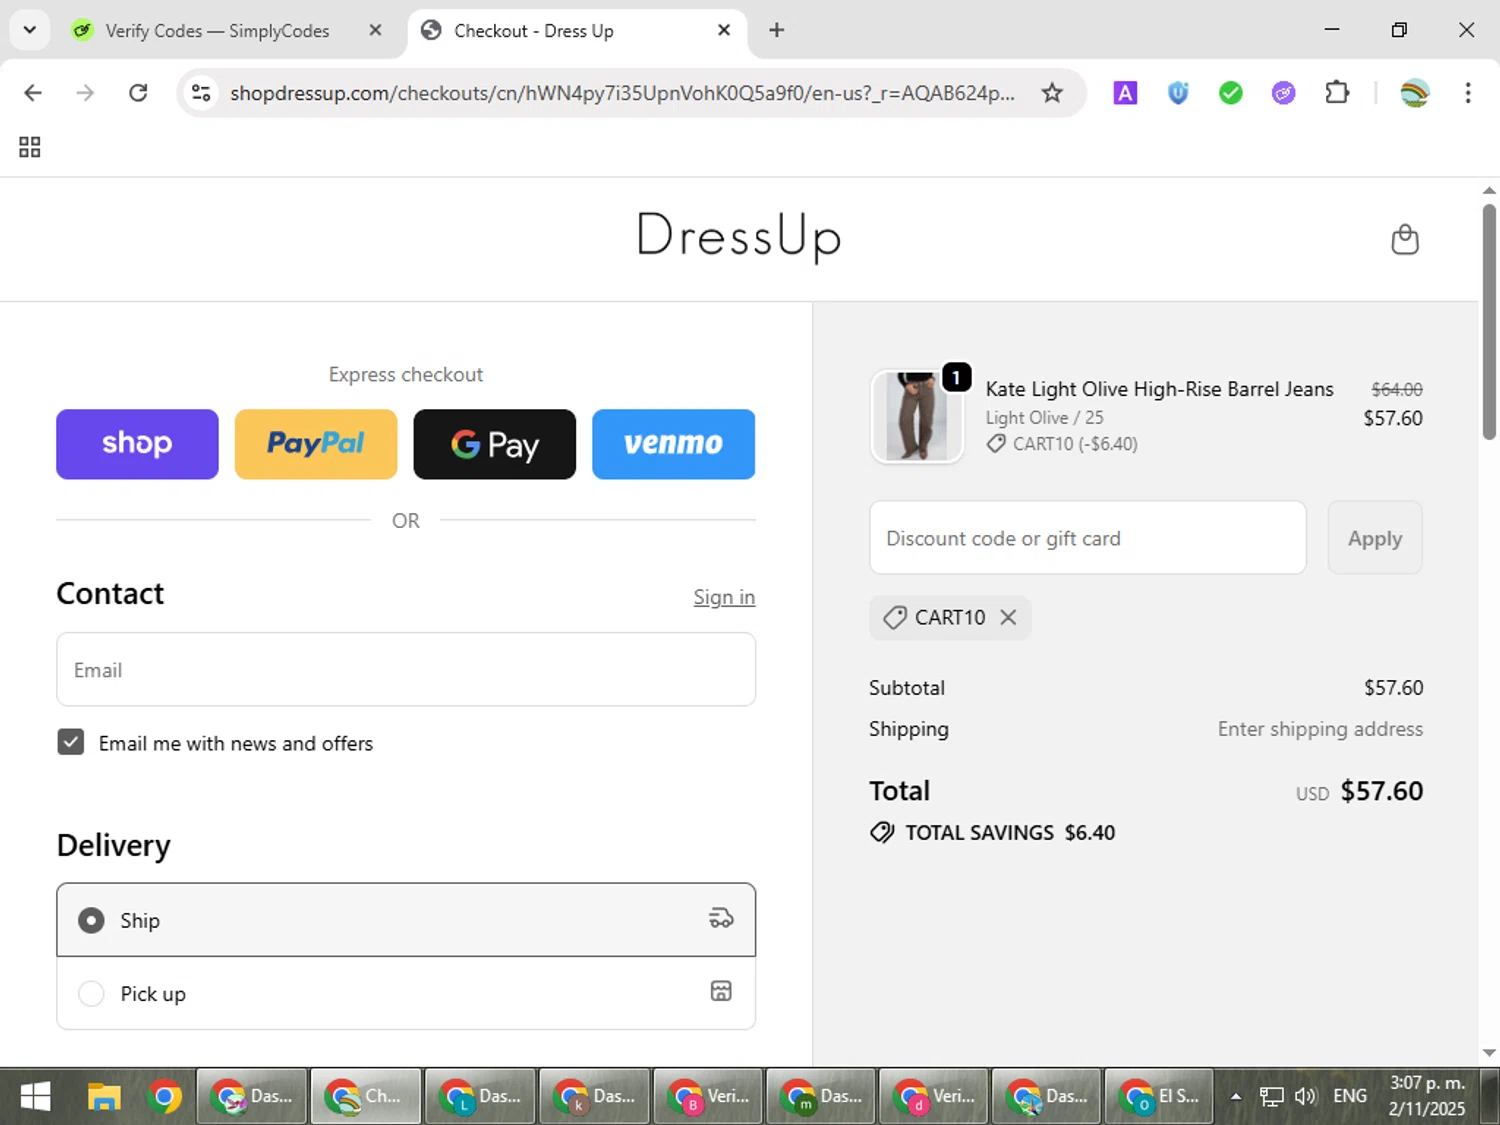Open the purple round extension icon
The height and width of the screenshot is (1125, 1500).
click(1284, 93)
